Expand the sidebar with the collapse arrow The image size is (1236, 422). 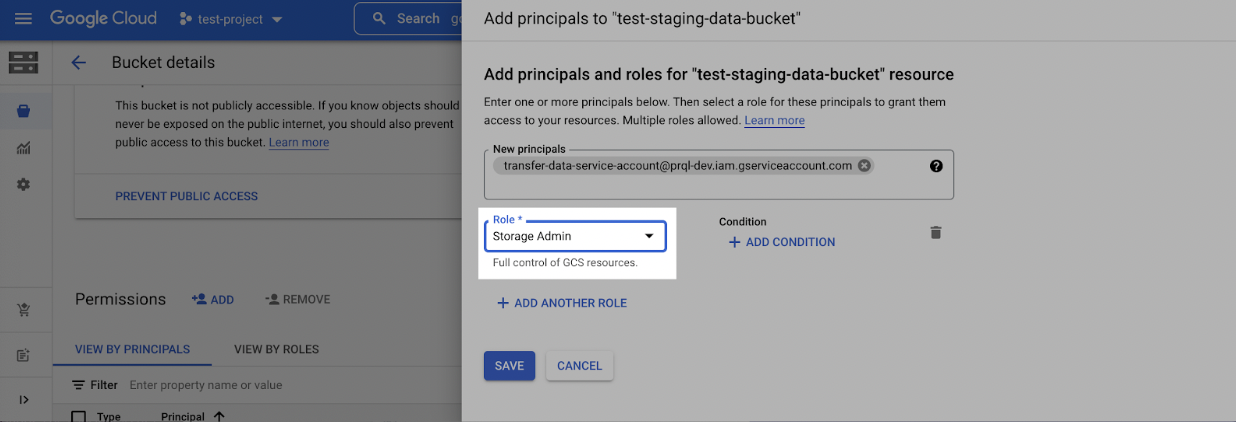[x=23, y=400]
